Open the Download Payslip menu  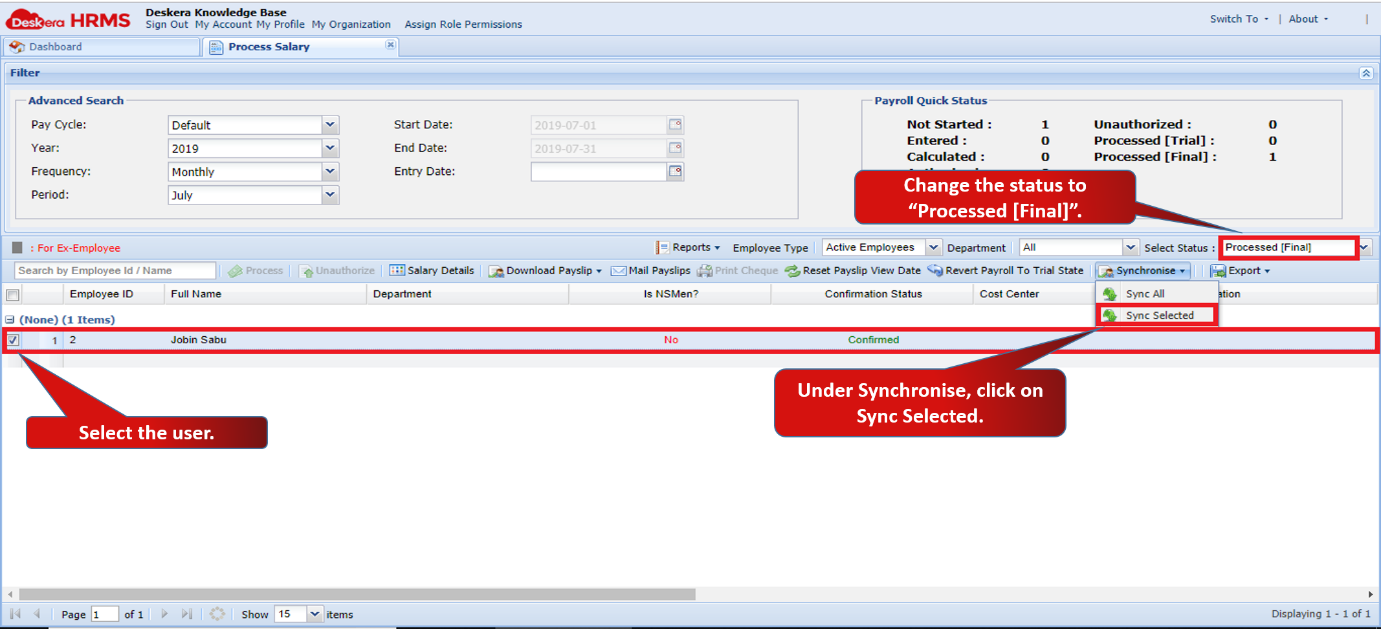[546, 271]
